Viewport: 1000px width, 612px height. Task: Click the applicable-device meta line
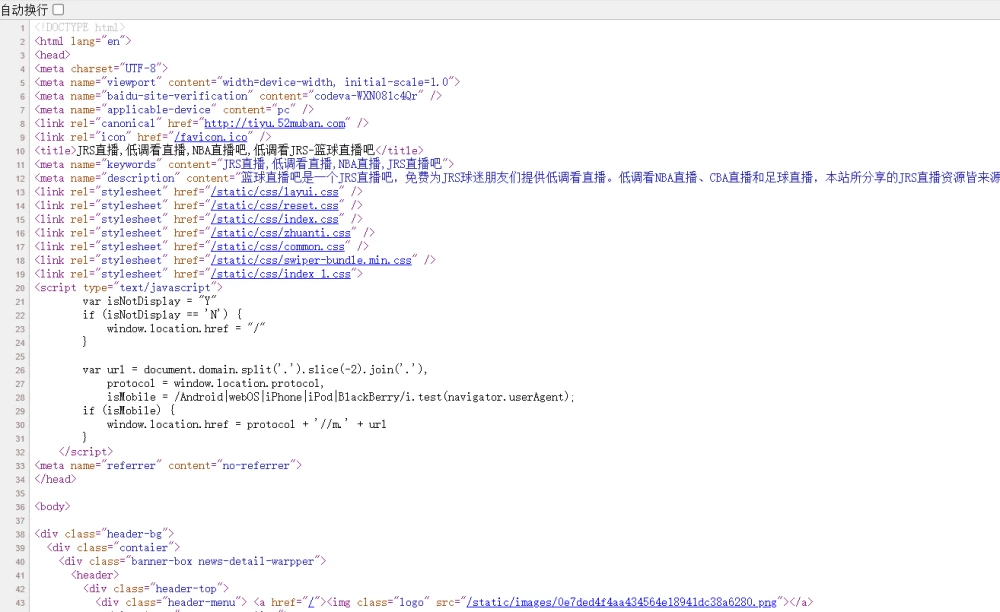tap(174, 110)
